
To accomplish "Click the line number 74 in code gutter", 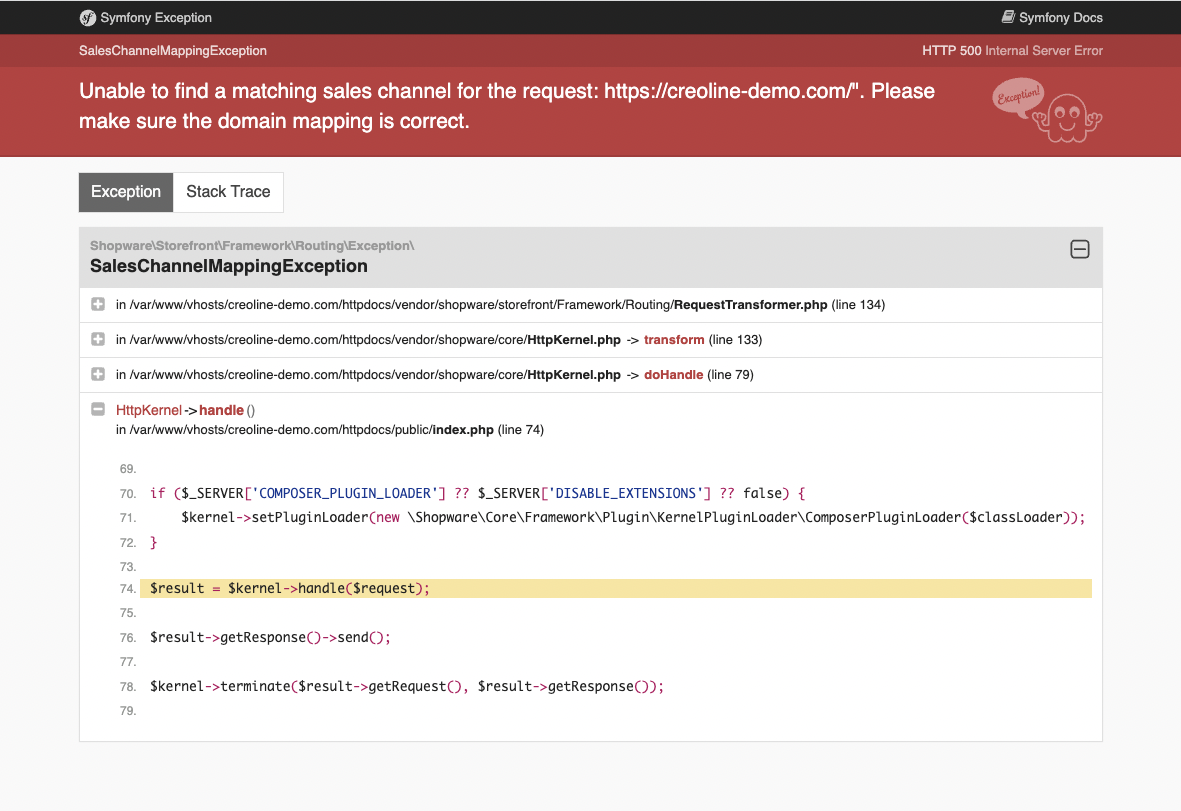I will click(x=127, y=589).
